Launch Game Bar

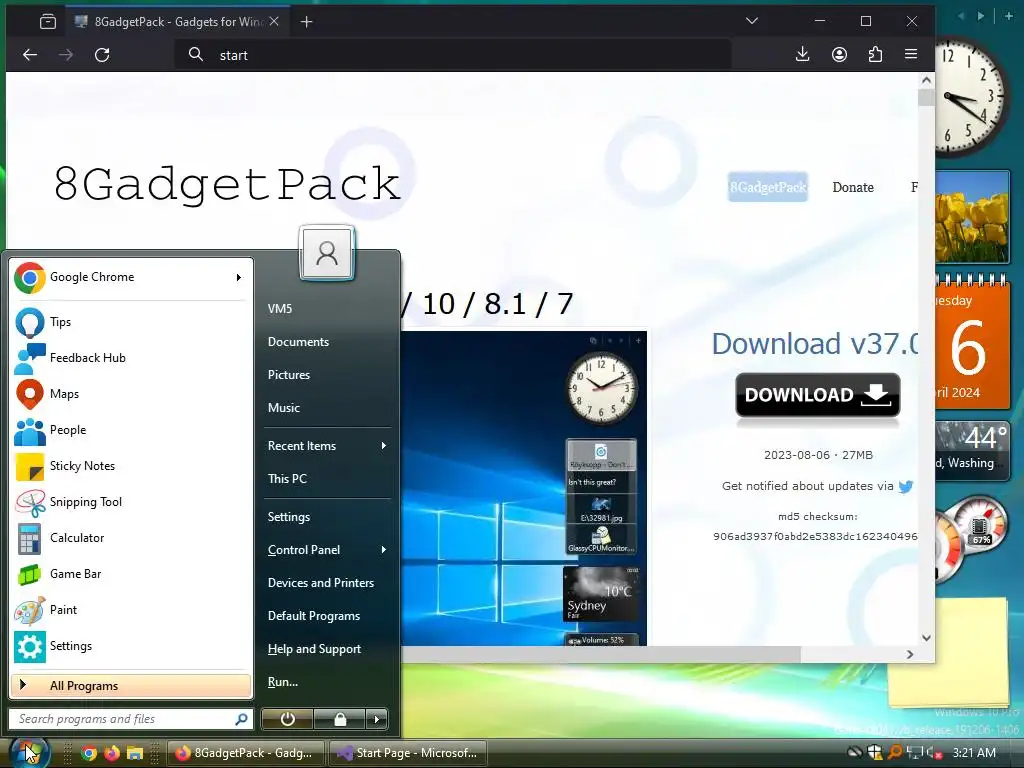pos(131,573)
